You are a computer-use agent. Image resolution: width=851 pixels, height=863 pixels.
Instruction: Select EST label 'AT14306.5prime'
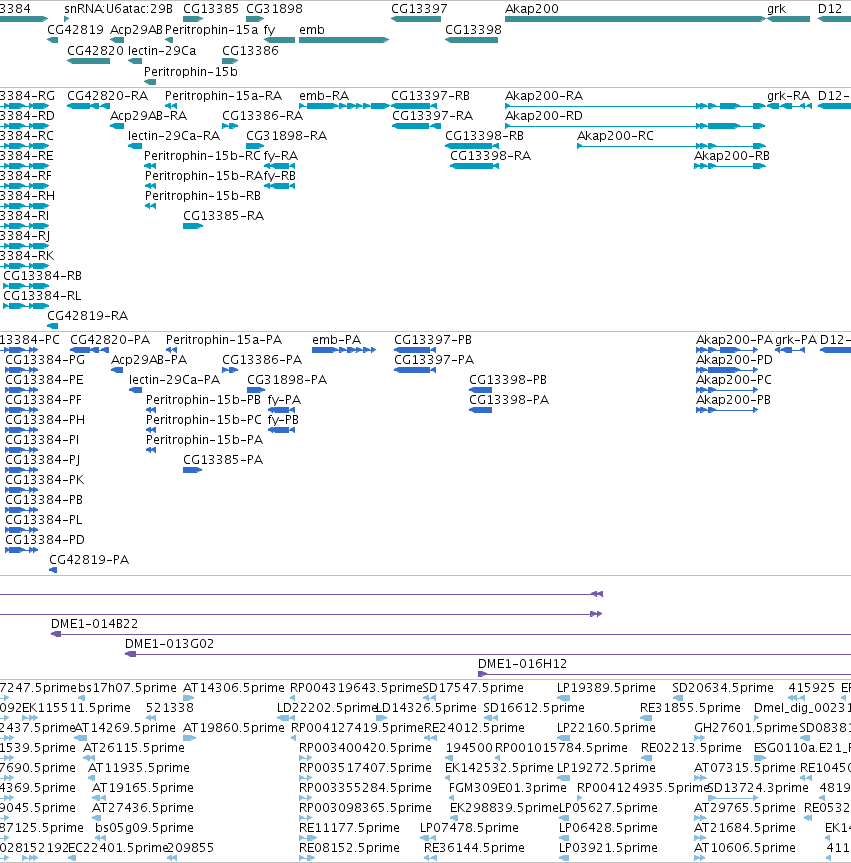tap(234, 688)
